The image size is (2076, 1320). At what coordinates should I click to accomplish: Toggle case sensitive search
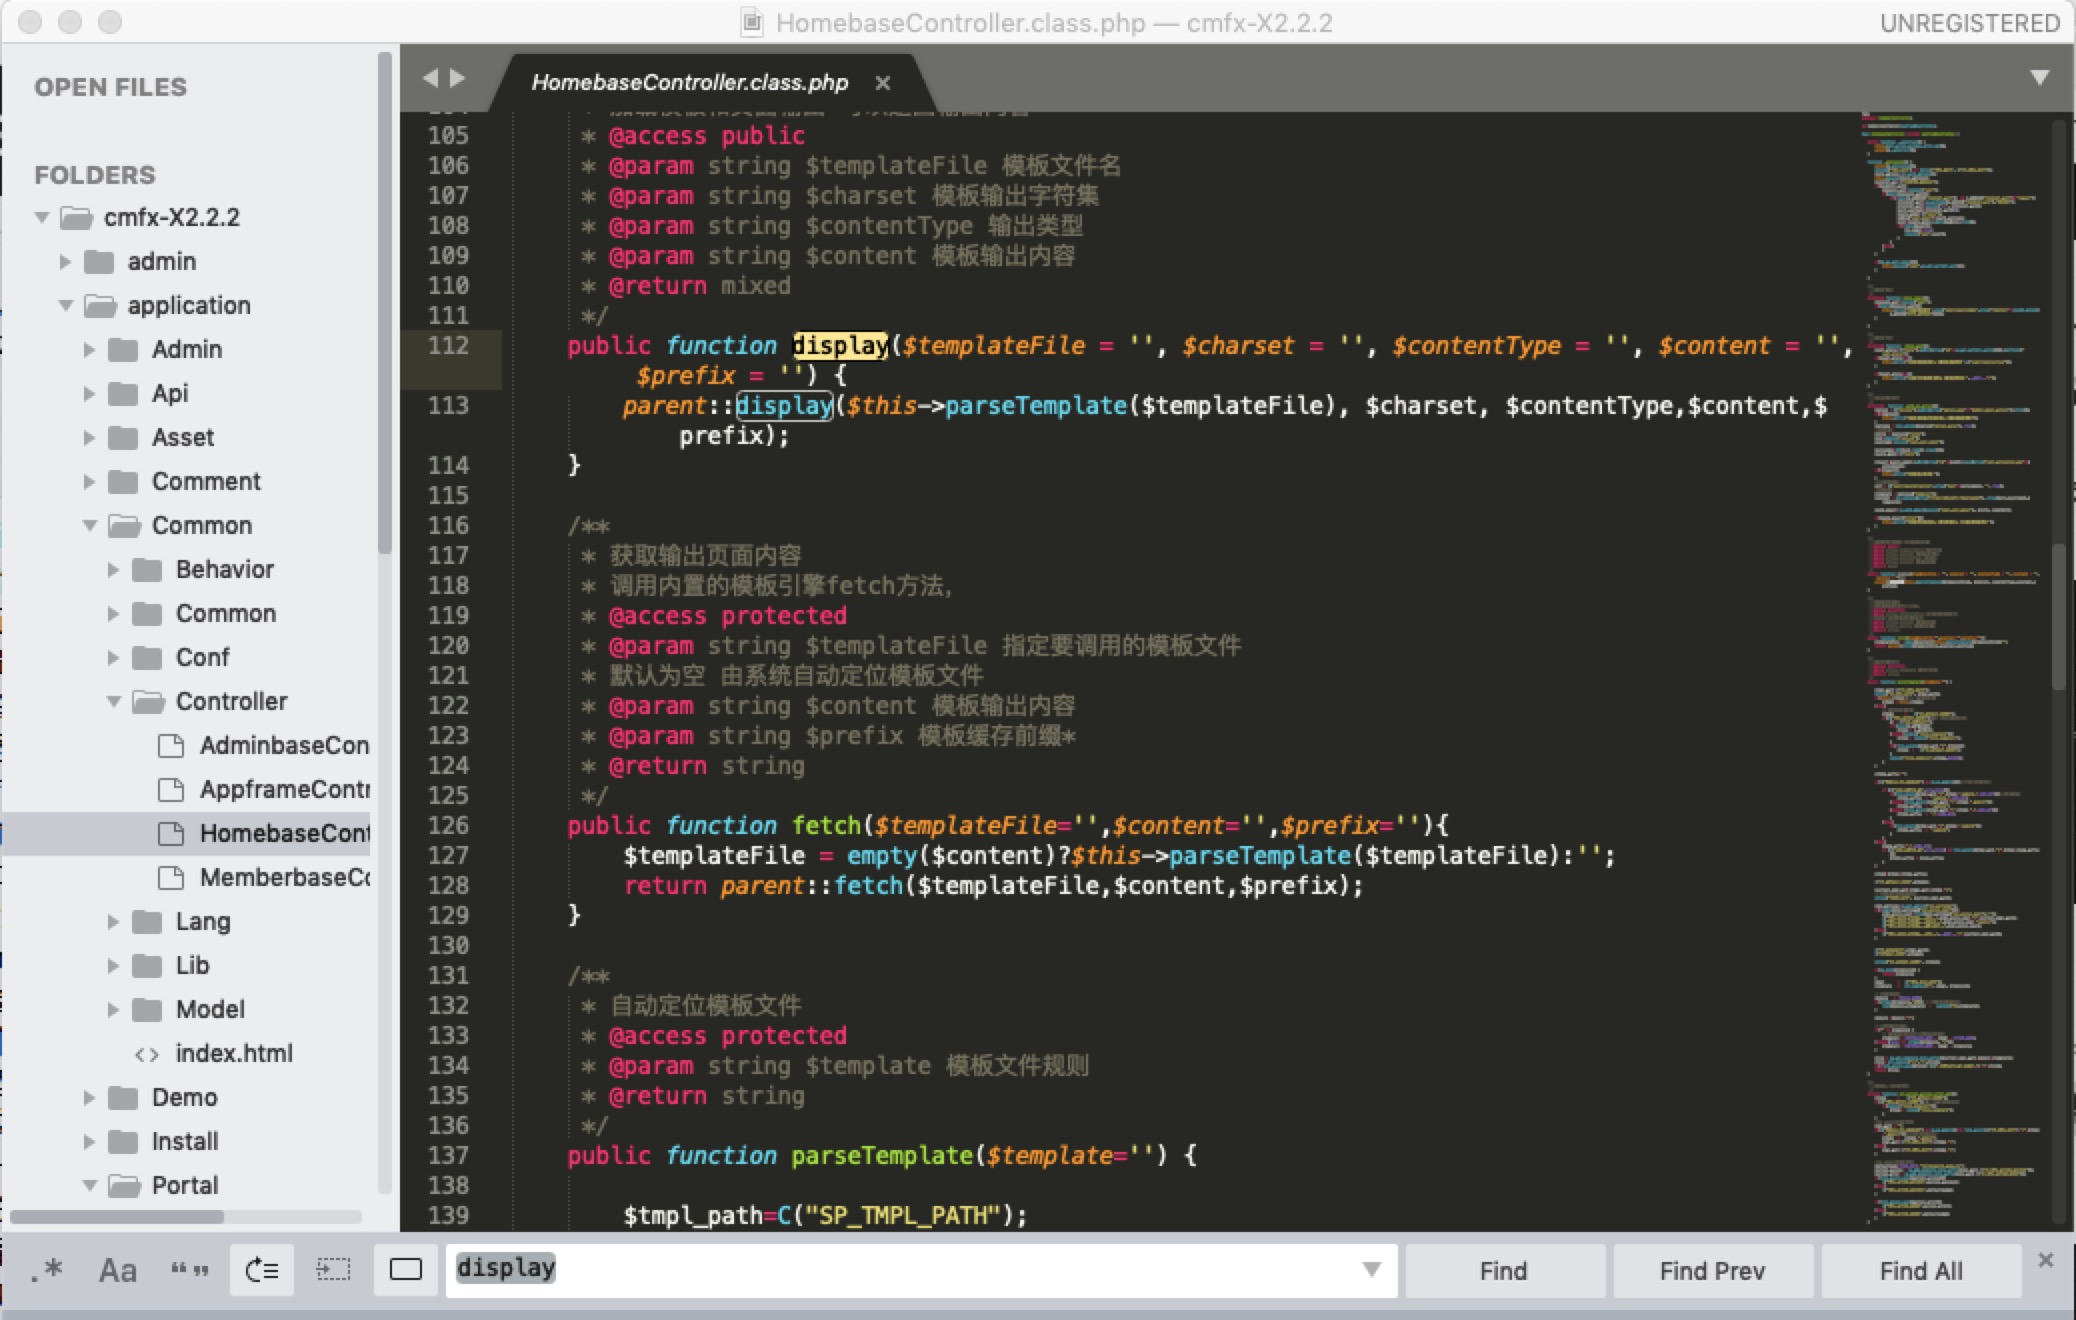pyautogui.click(x=117, y=1270)
